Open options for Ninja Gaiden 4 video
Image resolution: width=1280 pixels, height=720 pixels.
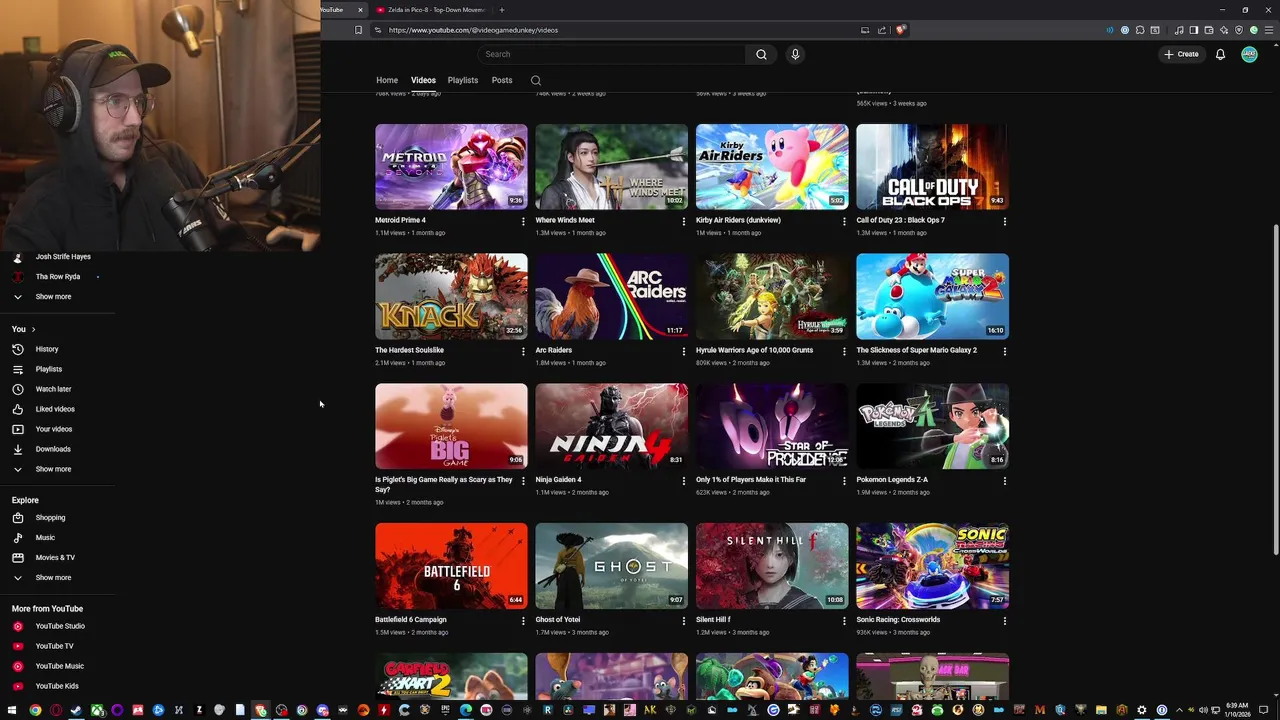[x=684, y=481]
